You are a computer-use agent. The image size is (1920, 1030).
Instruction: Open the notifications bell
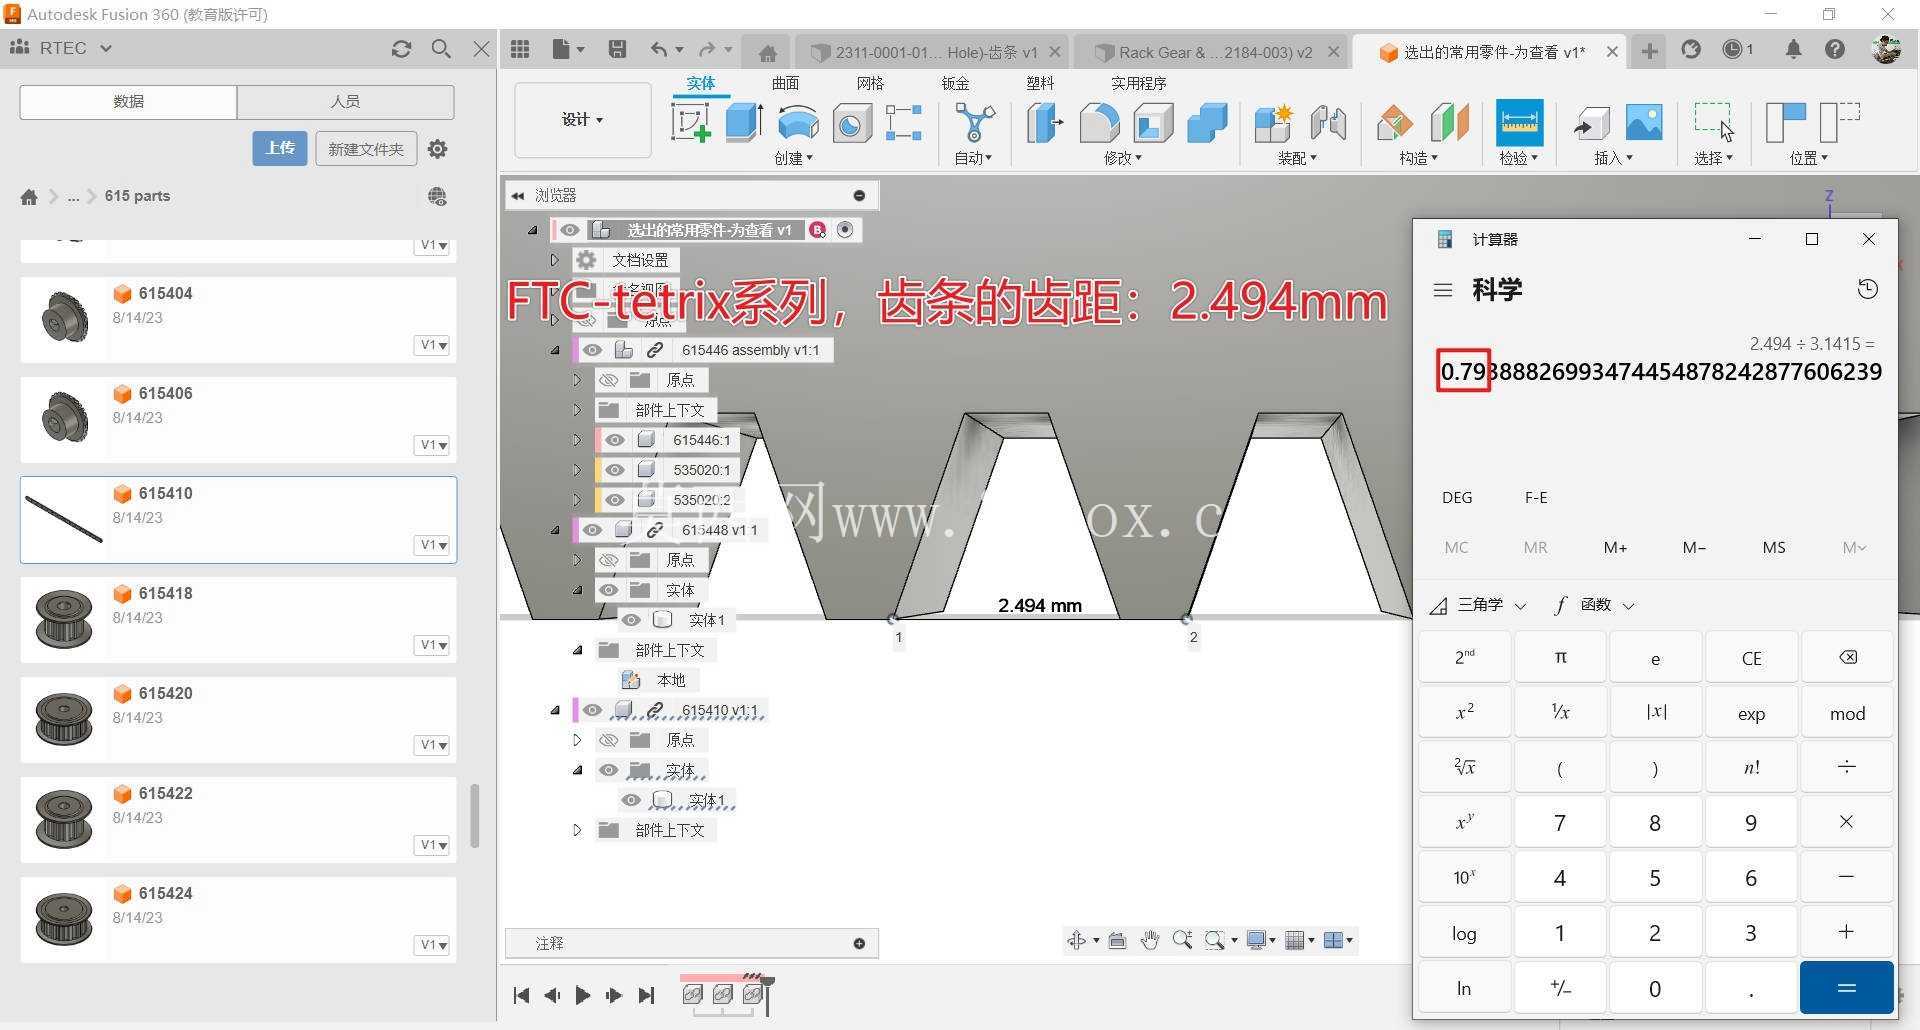[1793, 49]
